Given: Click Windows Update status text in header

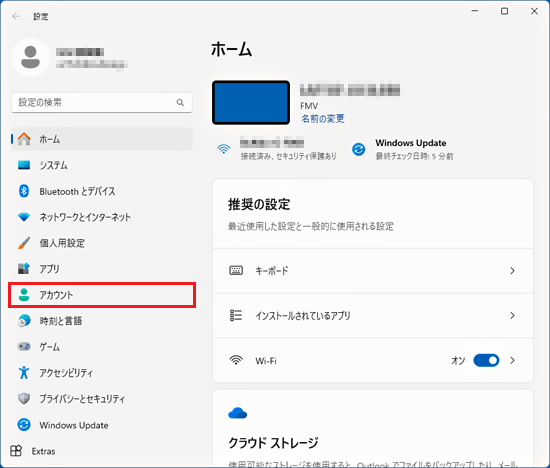Looking at the screenshot, I should coord(411,143).
